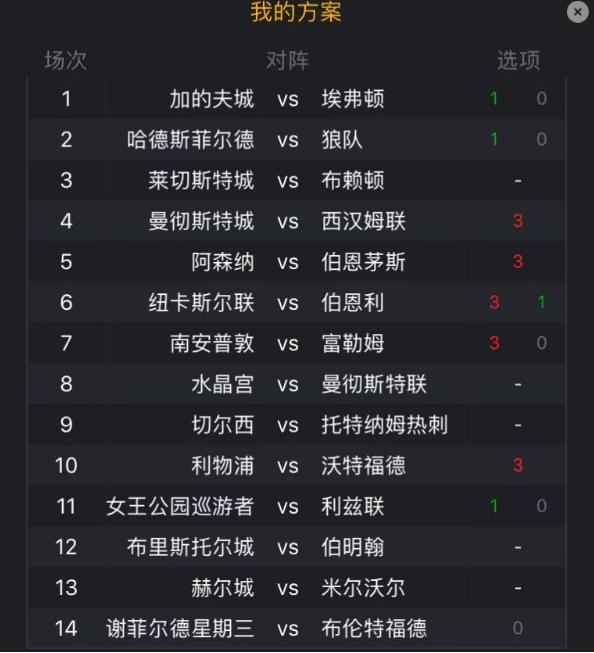Click the dash option for 切尔西 match
Screen dimensions: 594x653
pyautogui.click(x=518, y=425)
